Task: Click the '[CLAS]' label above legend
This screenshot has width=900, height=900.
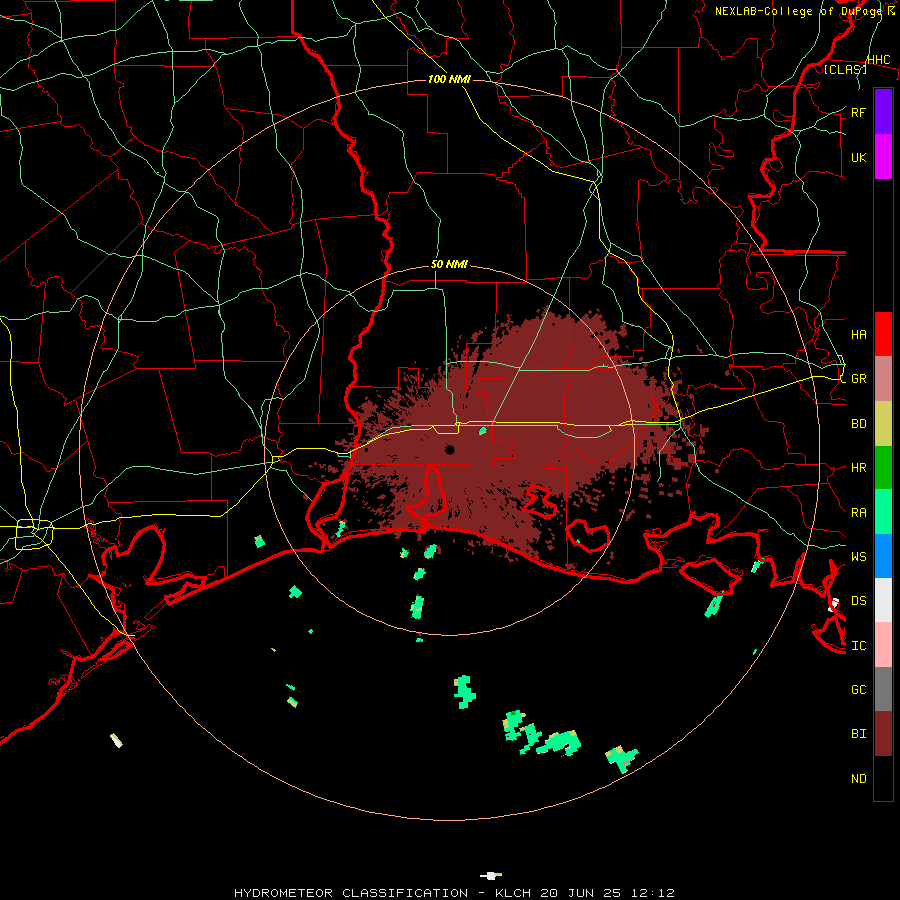Action: point(845,69)
